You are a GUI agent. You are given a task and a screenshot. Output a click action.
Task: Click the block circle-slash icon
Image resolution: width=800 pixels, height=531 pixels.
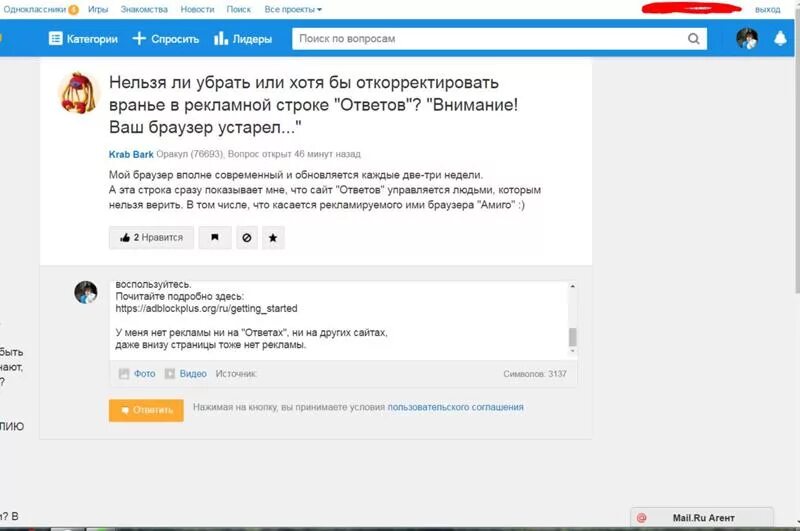coord(247,238)
